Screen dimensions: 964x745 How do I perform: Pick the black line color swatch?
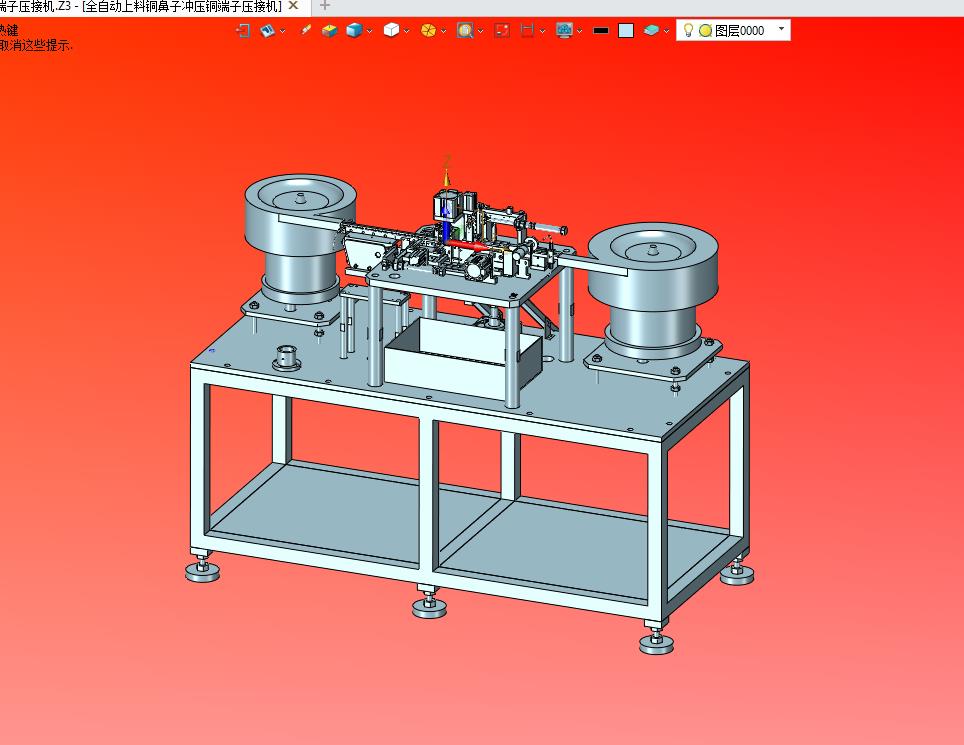pyautogui.click(x=601, y=30)
